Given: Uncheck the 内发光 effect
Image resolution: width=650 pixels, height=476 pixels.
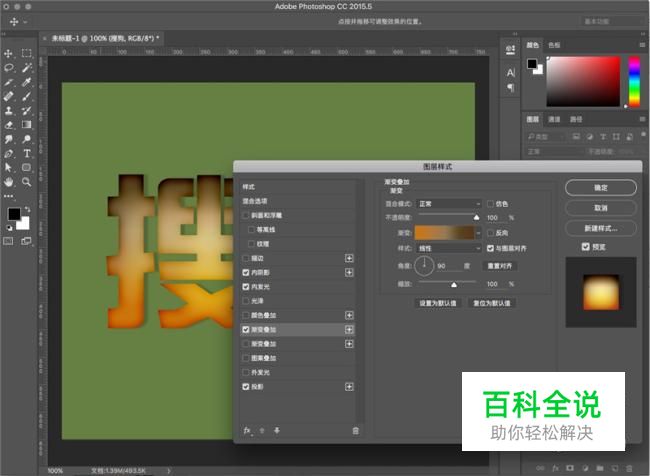Looking at the screenshot, I should tap(246, 287).
